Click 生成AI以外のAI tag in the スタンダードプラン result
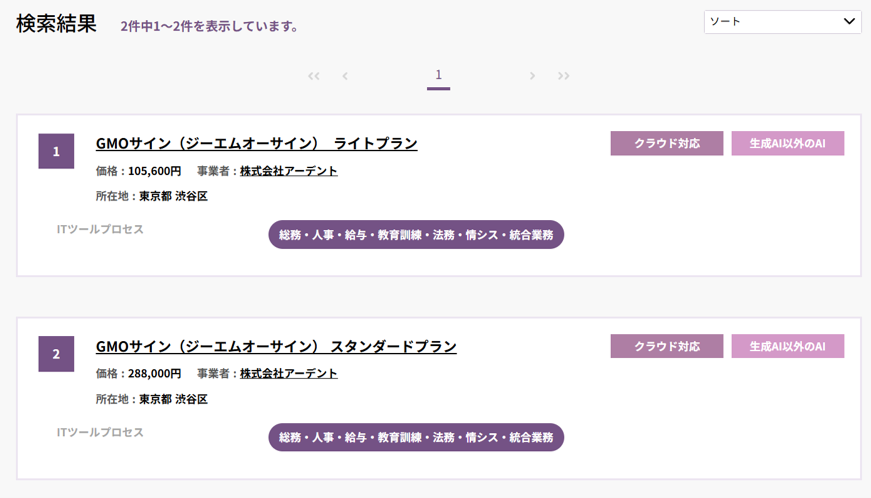This screenshot has height=498, width=871. 788,346
